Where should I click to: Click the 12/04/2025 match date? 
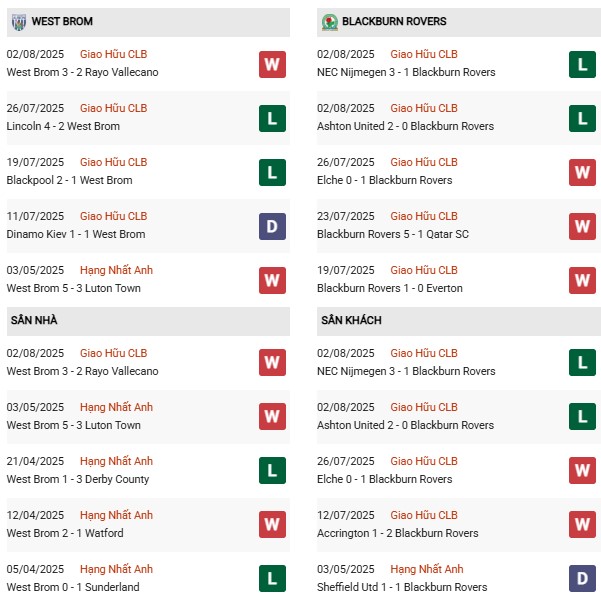pos(35,515)
